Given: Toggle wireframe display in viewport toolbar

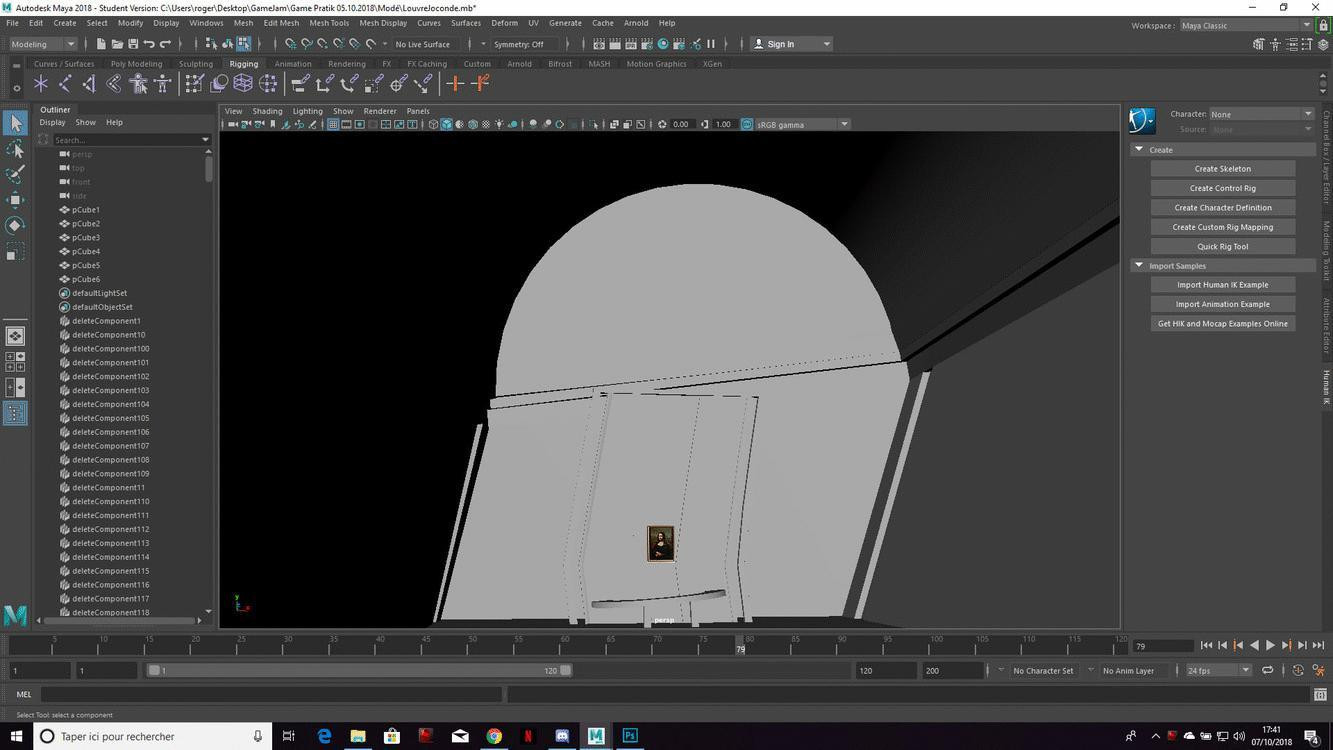Looking at the screenshot, I should 433,124.
